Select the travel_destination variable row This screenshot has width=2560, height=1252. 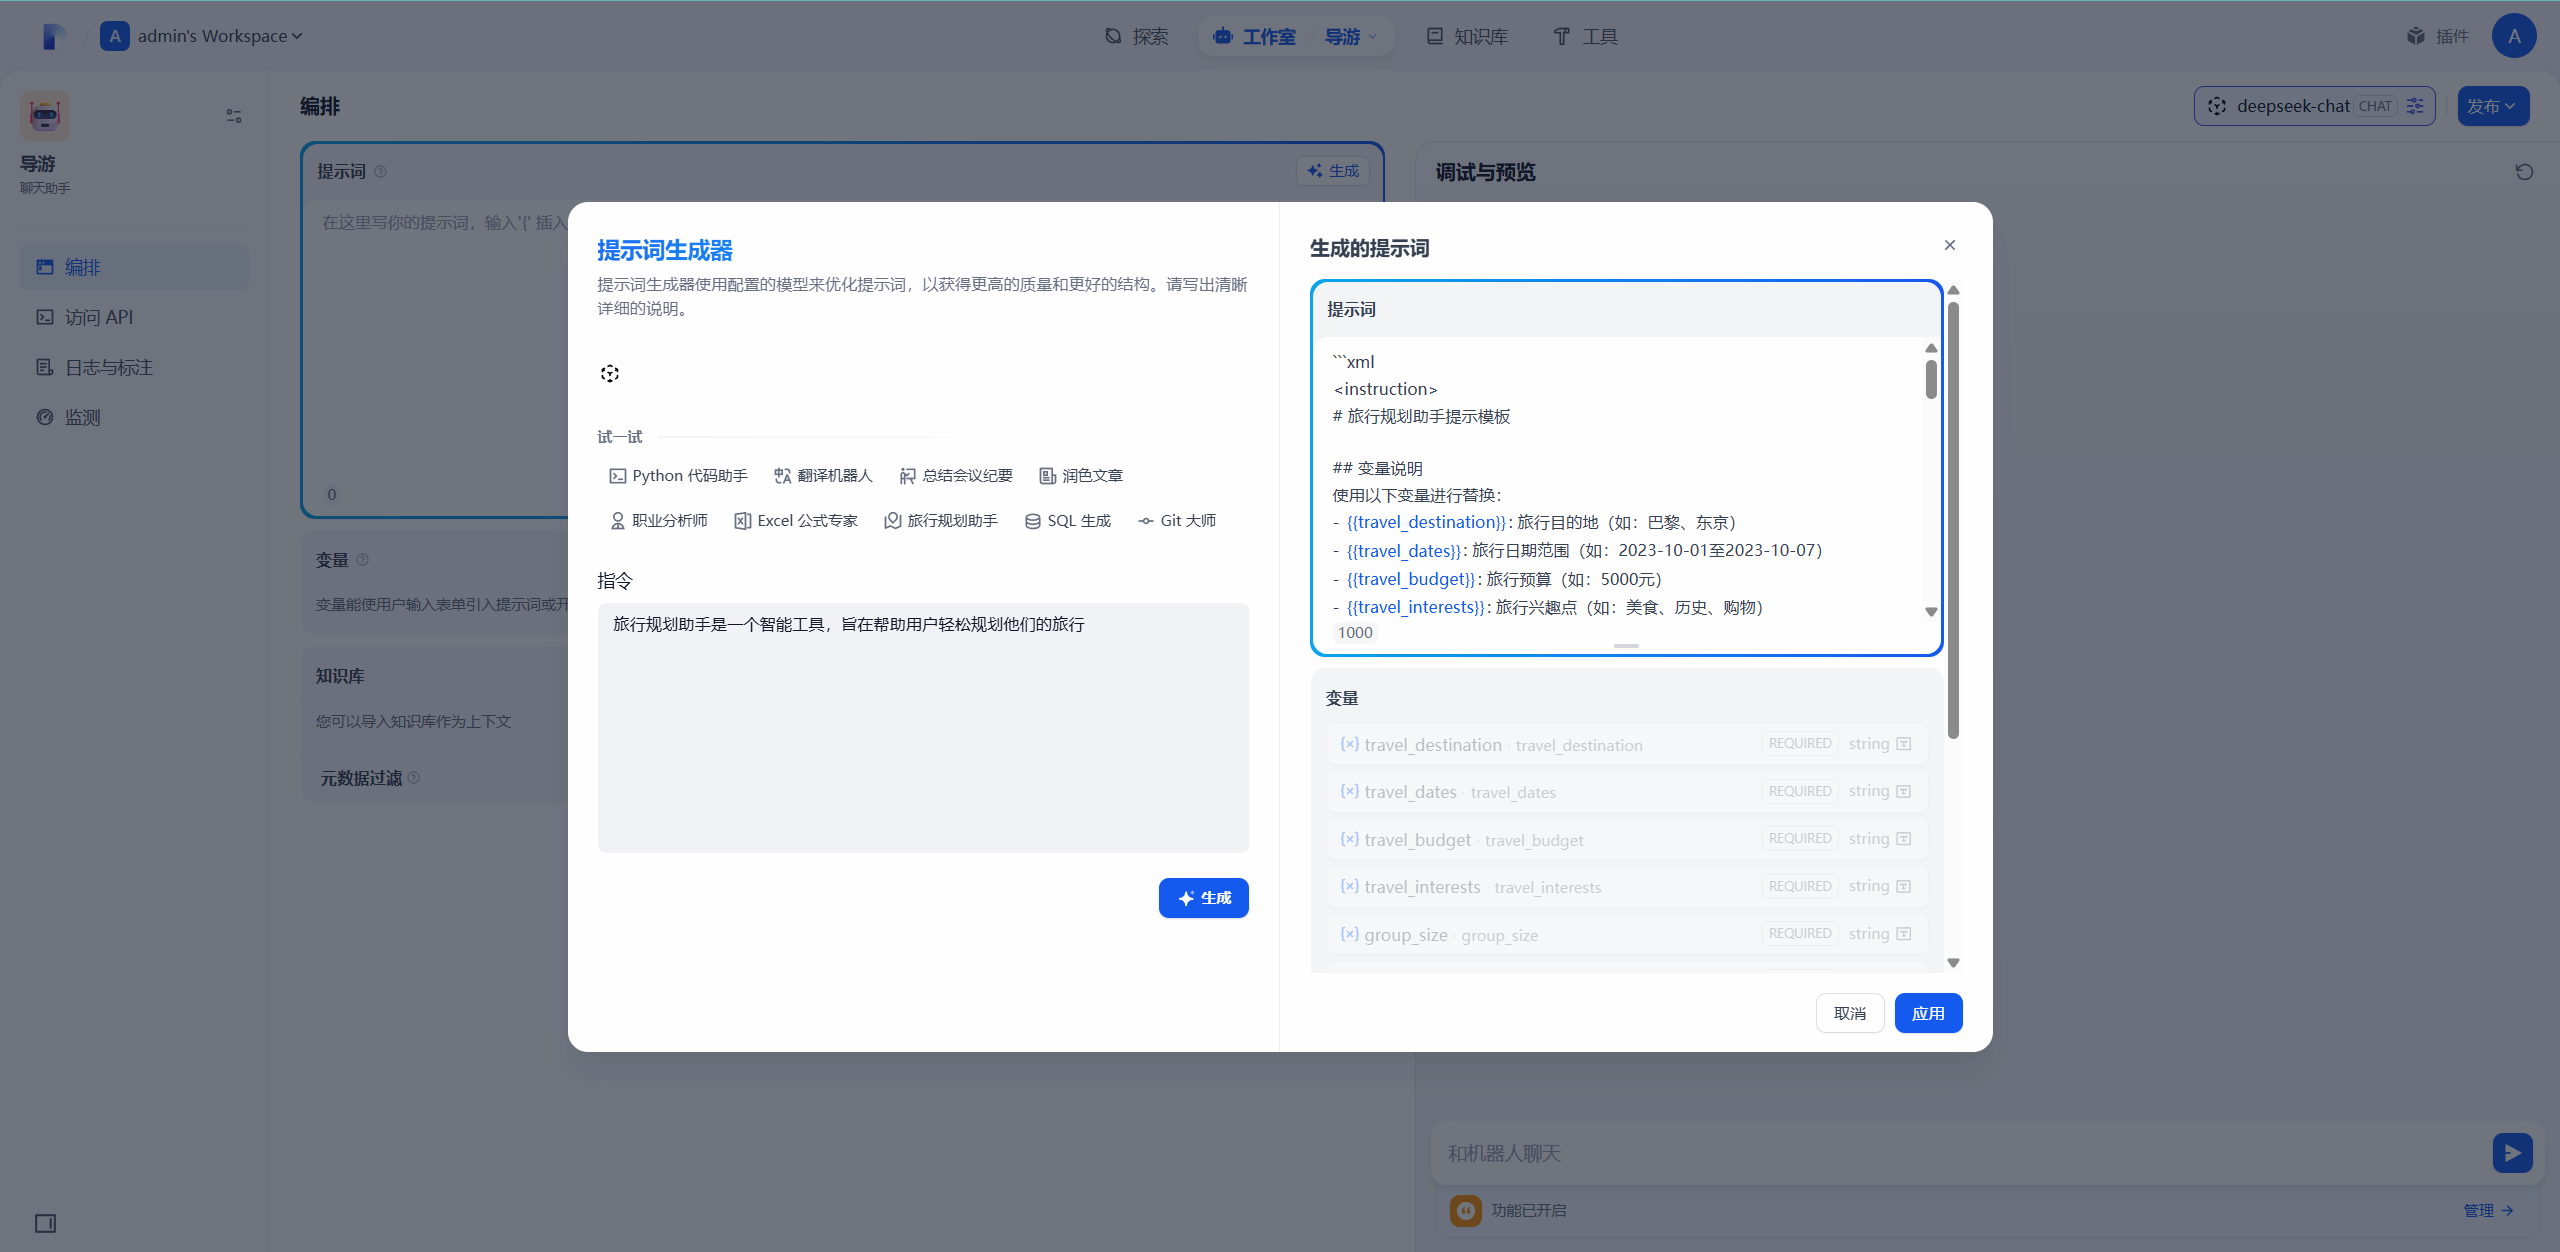pos(1626,744)
